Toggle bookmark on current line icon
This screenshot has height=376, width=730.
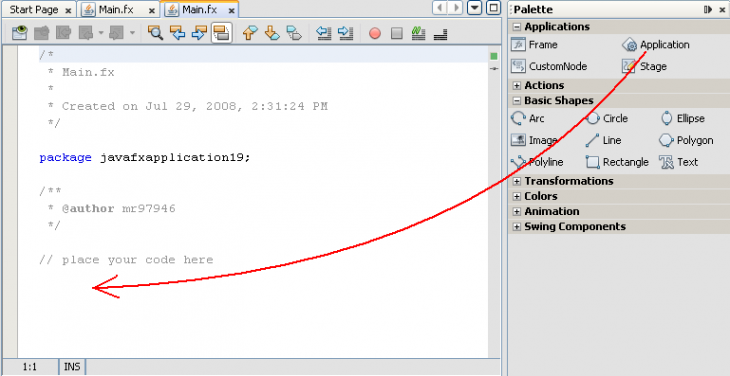pyautogui.click(x=294, y=33)
